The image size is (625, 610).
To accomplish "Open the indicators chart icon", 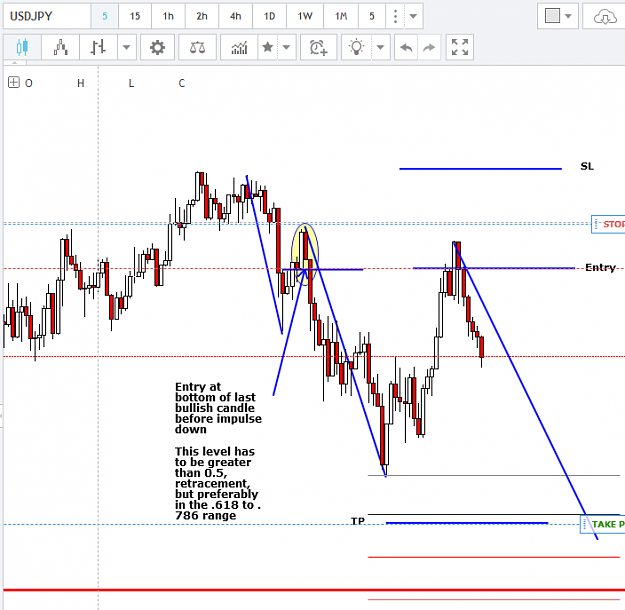I will 239,47.
